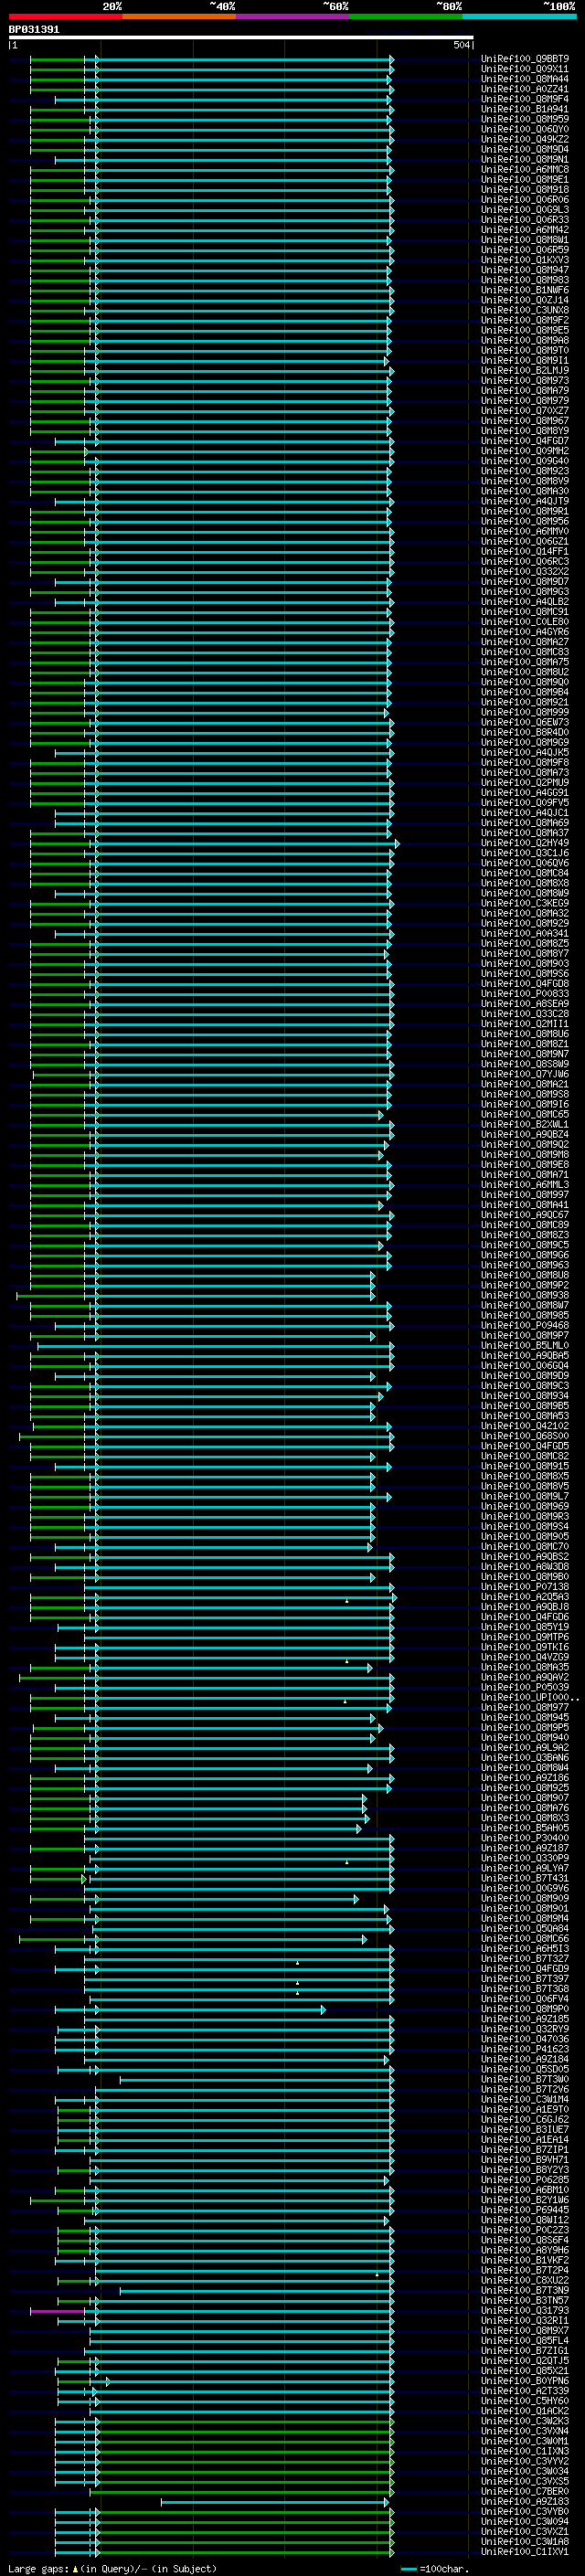Click the UniRef100_C1IXV1 label
This screenshot has width=585, height=2576.
click(x=524, y=2552)
